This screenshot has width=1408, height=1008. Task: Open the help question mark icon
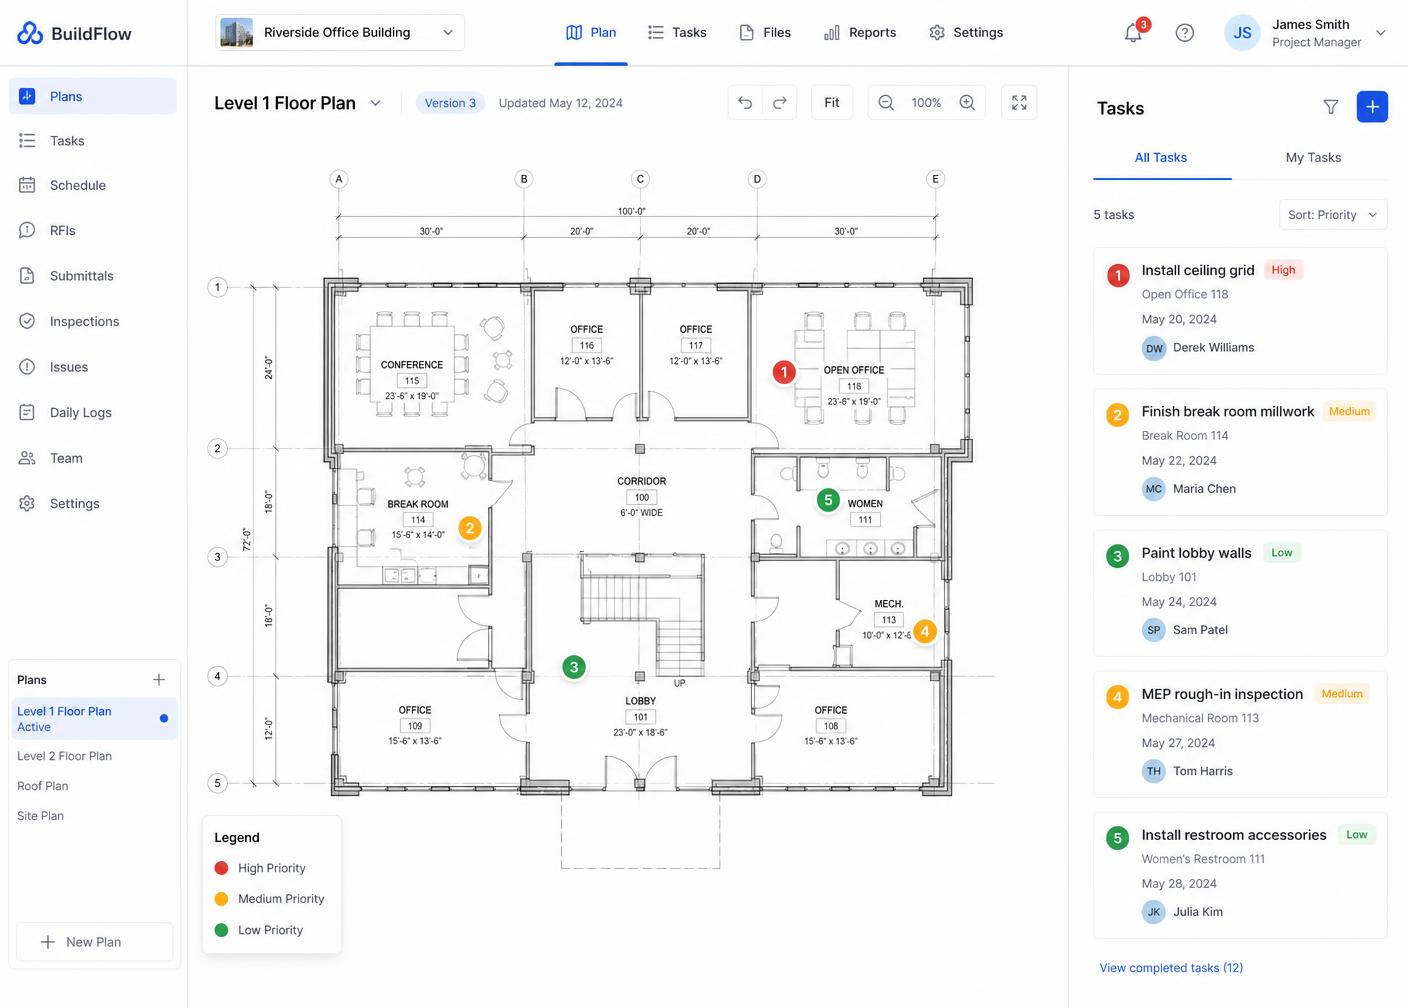click(1185, 33)
